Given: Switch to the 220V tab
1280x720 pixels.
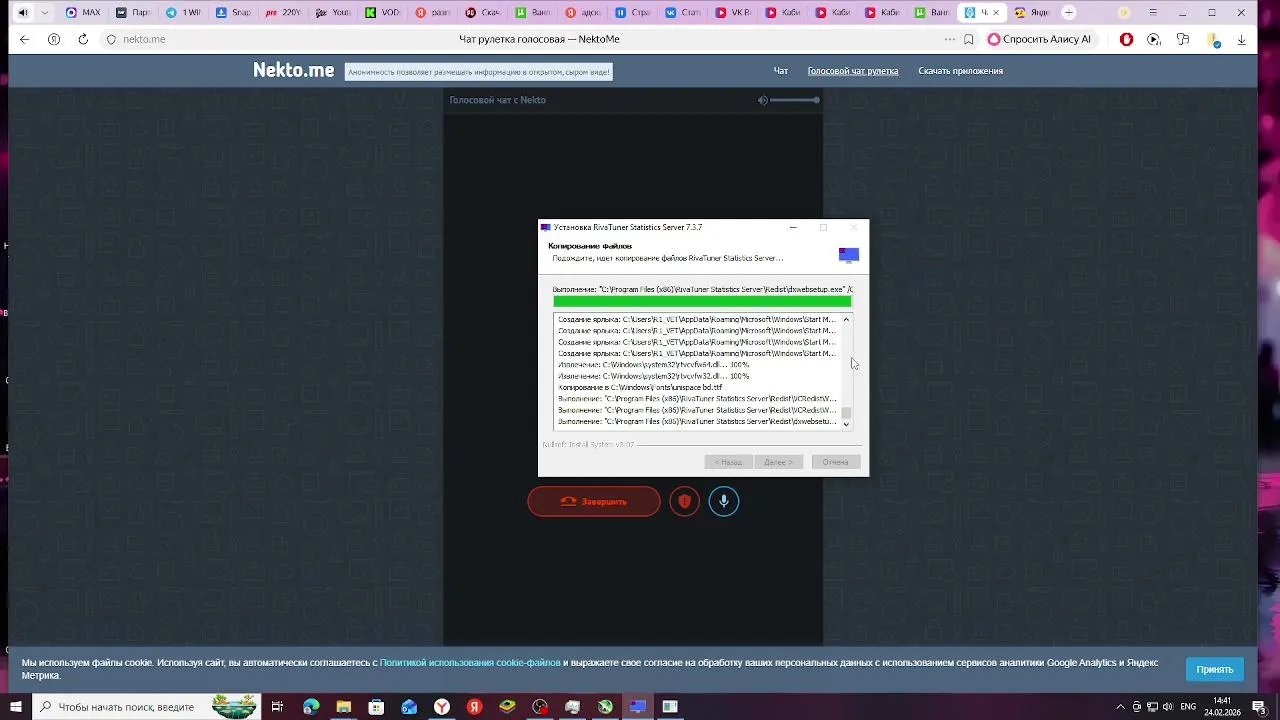Looking at the screenshot, I should [x=284, y=13].
